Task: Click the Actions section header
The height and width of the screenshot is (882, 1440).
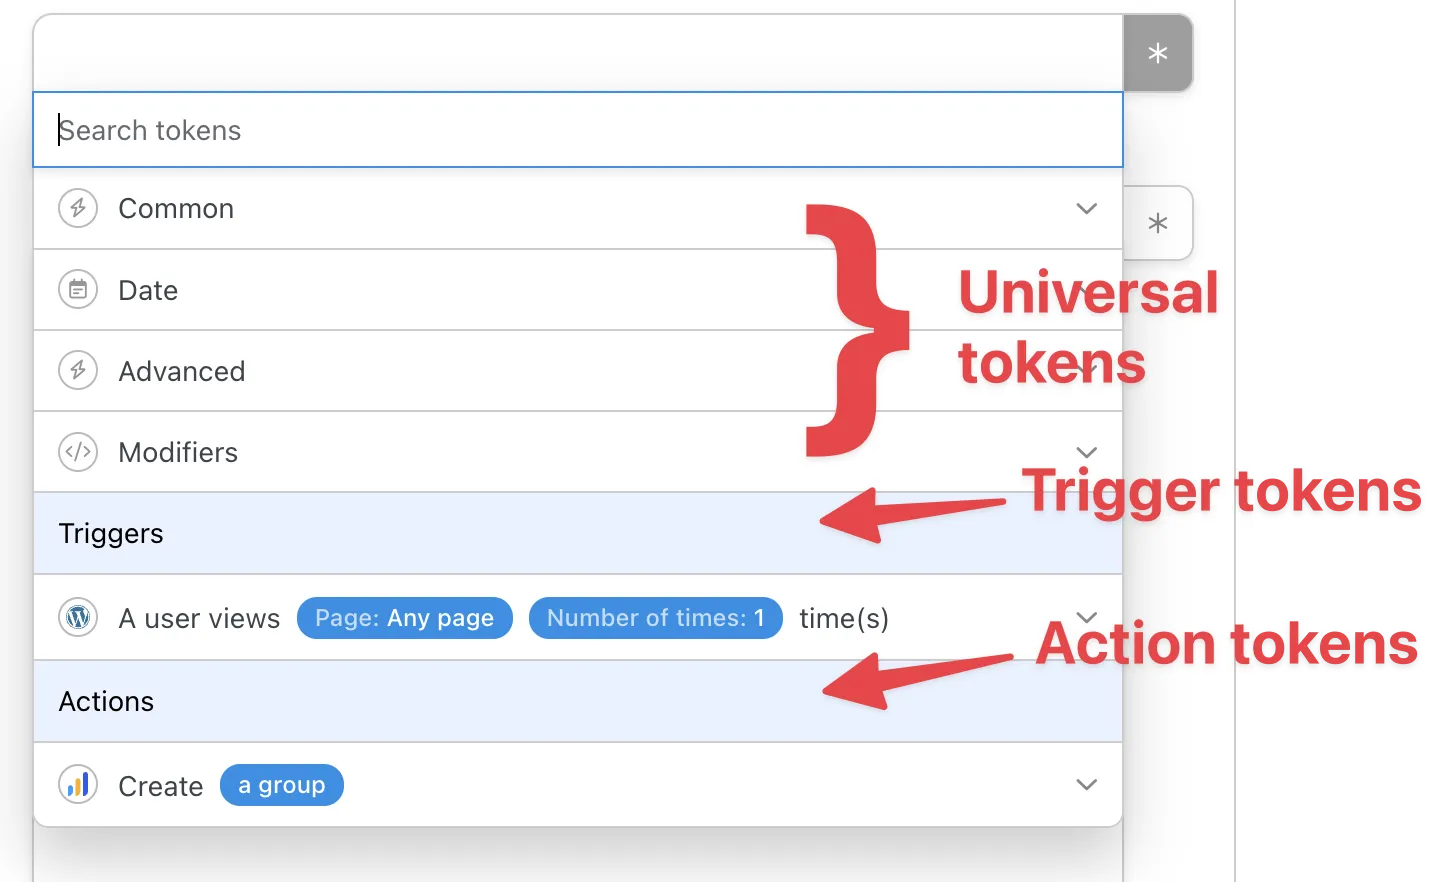Action: 106,701
